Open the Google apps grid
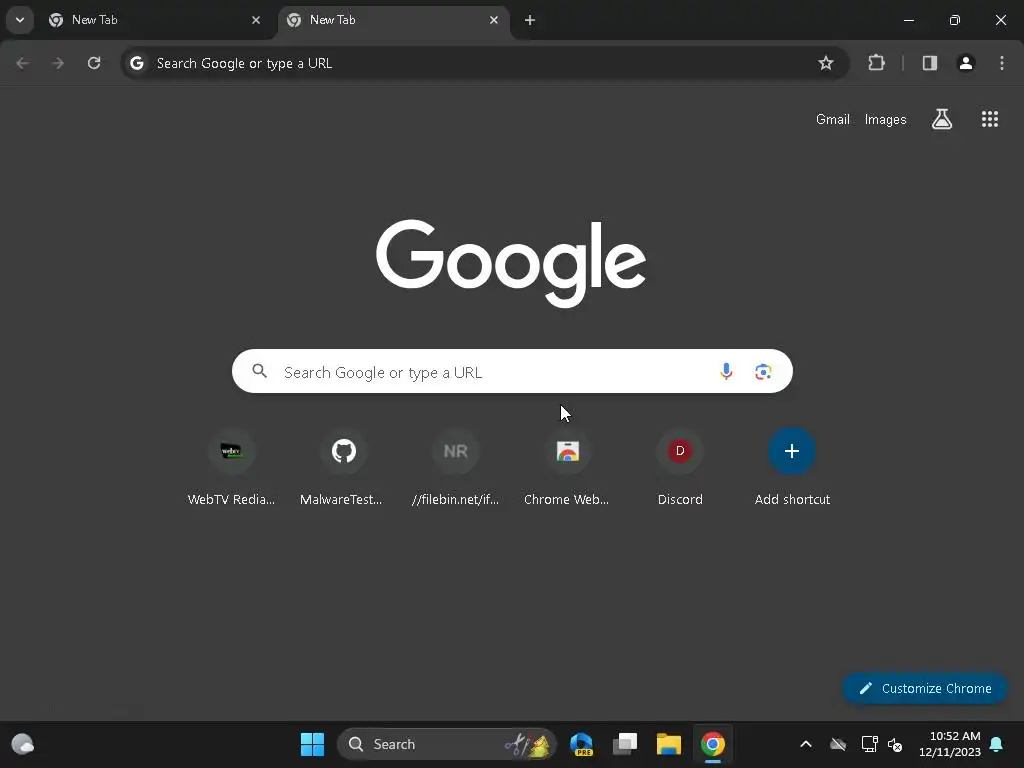 pyautogui.click(x=989, y=119)
